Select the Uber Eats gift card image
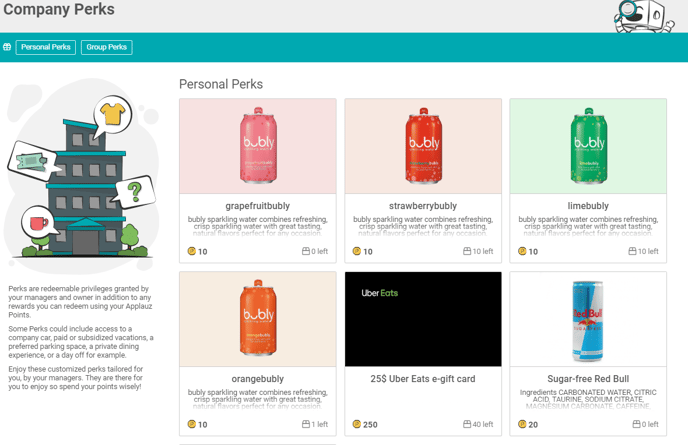The width and height of the screenshot is (688, 445). click(423, 319)
